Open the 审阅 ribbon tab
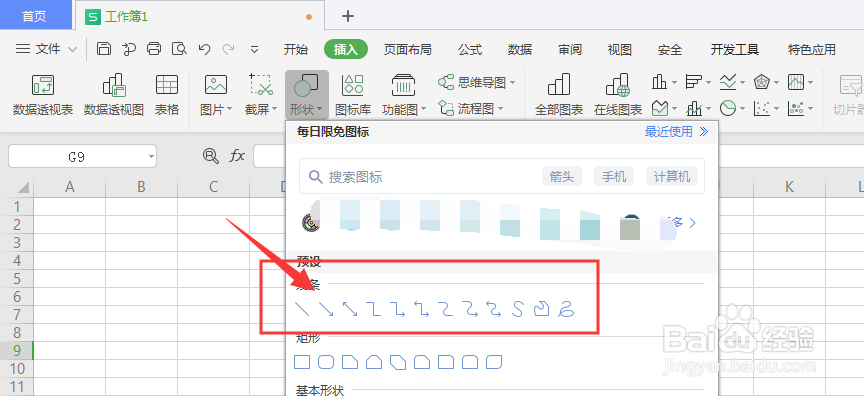Image resolution: width=864 pixels, height=396 pixels. (x=570, y=50)
